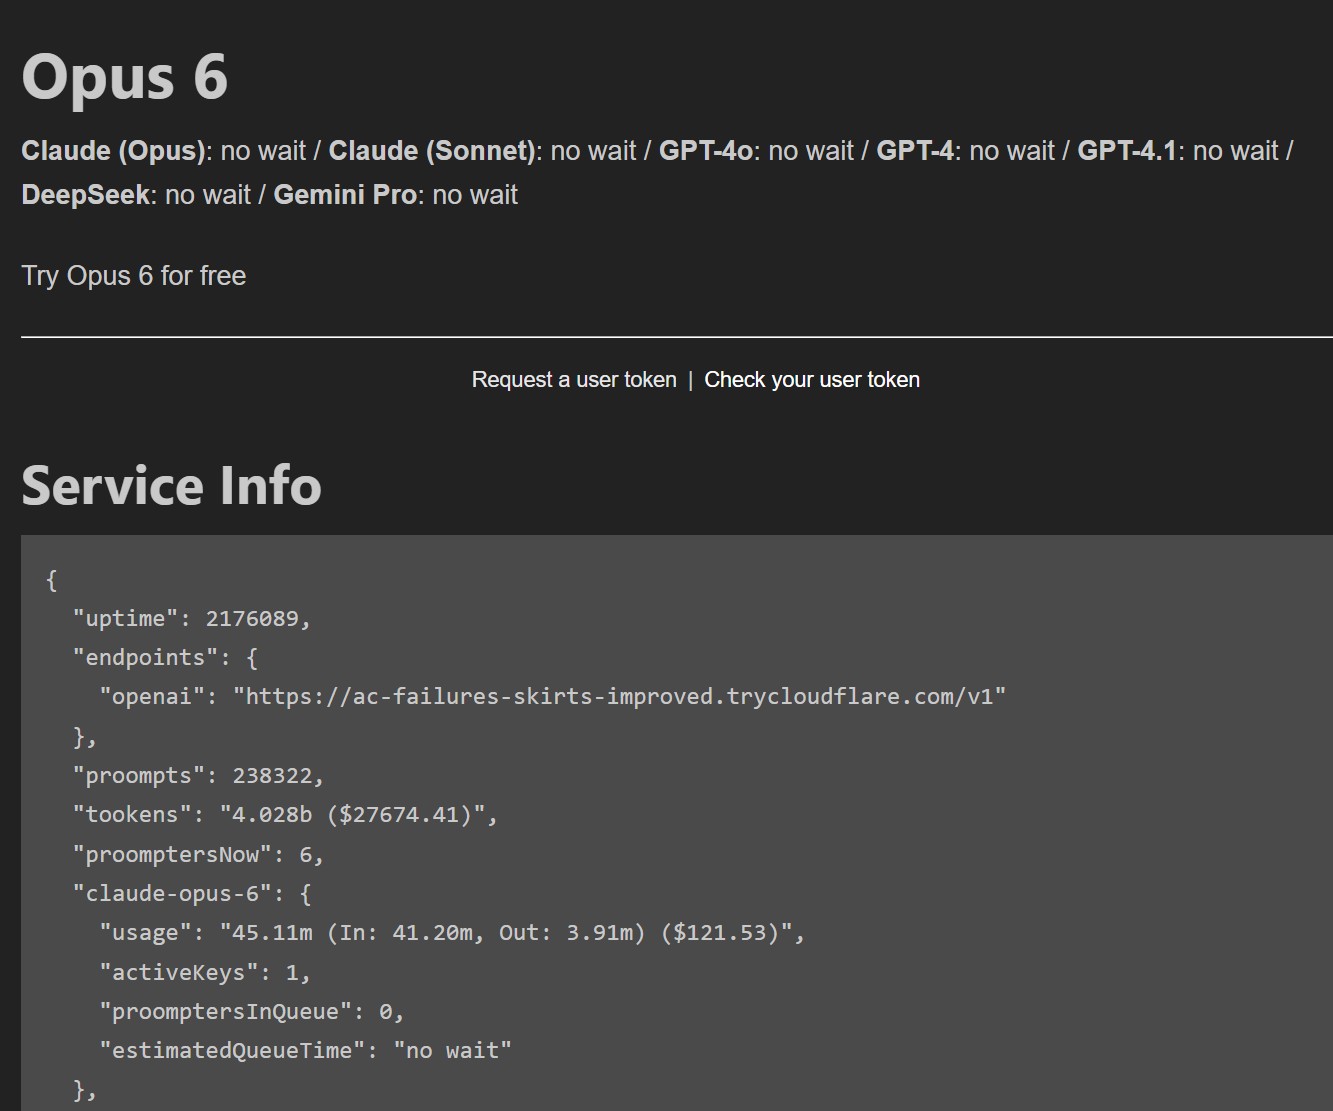Image resolution: width=1333 pixels, height=1111 pixels.
Task: Click the "usage" line showing $121.53
Action: [x=450, y=933]
